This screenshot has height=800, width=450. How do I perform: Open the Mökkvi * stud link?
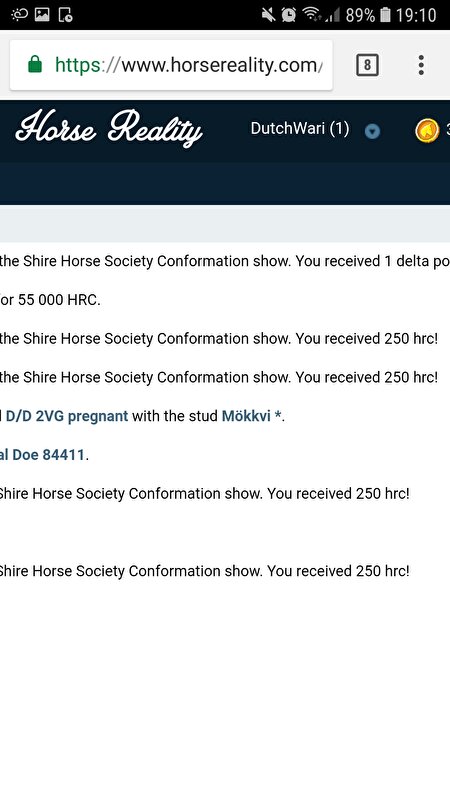[x=252, y=416]
